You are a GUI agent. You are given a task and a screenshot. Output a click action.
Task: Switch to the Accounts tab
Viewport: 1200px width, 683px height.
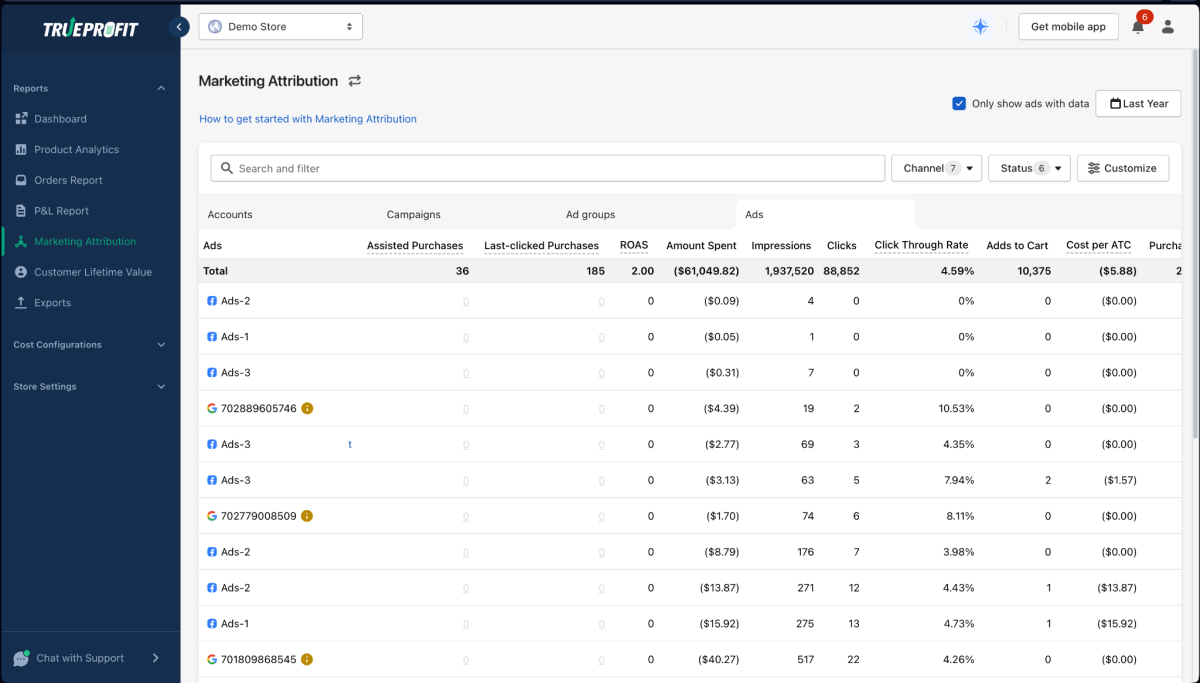tap(230, 215)
